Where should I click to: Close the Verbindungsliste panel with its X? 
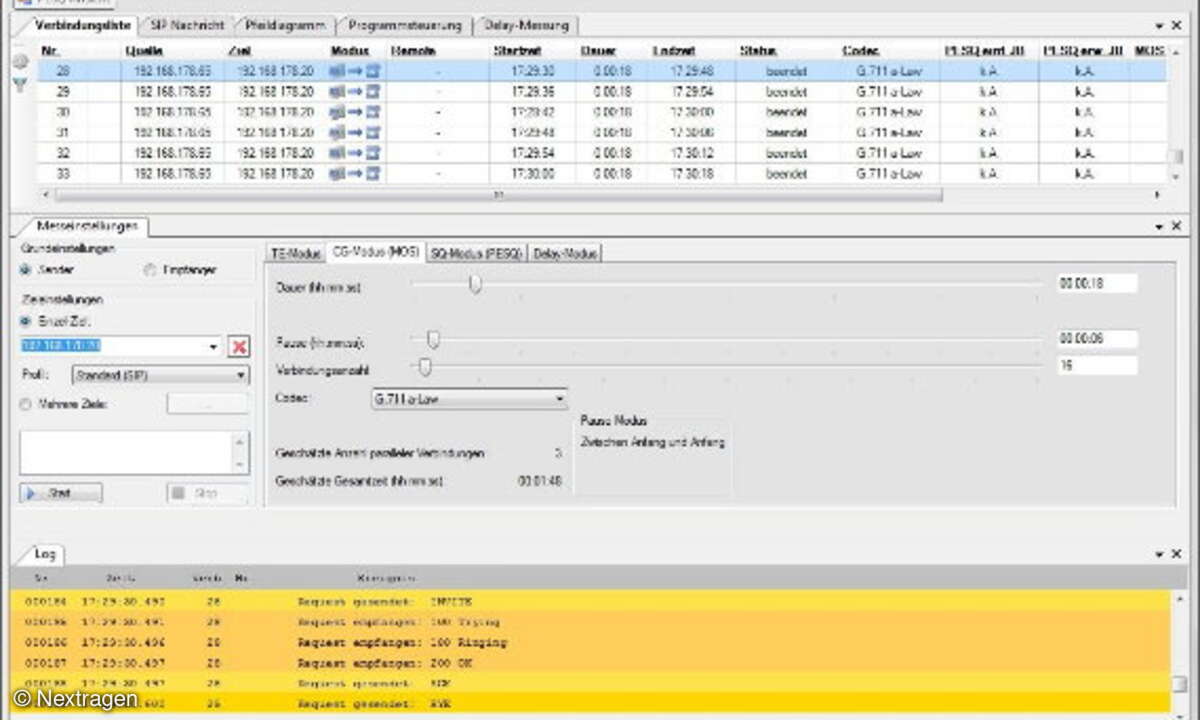click(1176, 26)
